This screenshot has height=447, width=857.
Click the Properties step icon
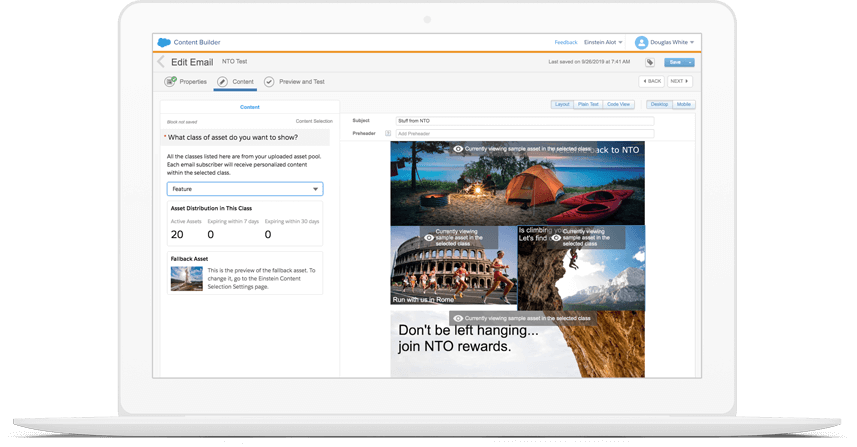tap(169, 81)
